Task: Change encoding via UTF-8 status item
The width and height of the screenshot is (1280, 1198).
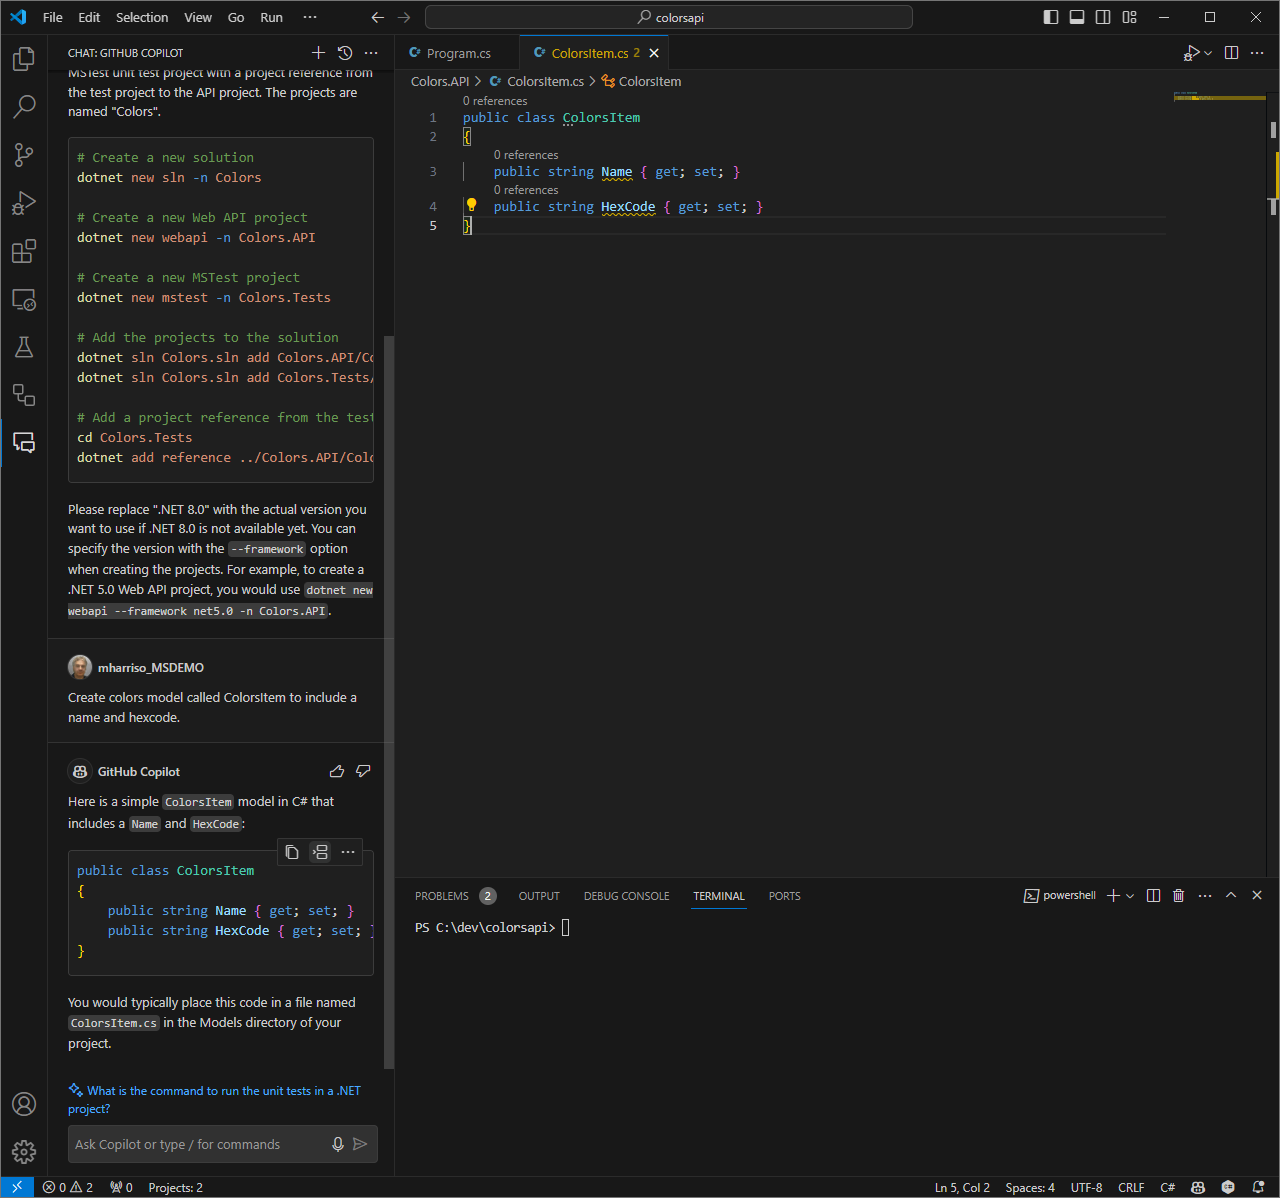Action: (x=1086, y=1187)
